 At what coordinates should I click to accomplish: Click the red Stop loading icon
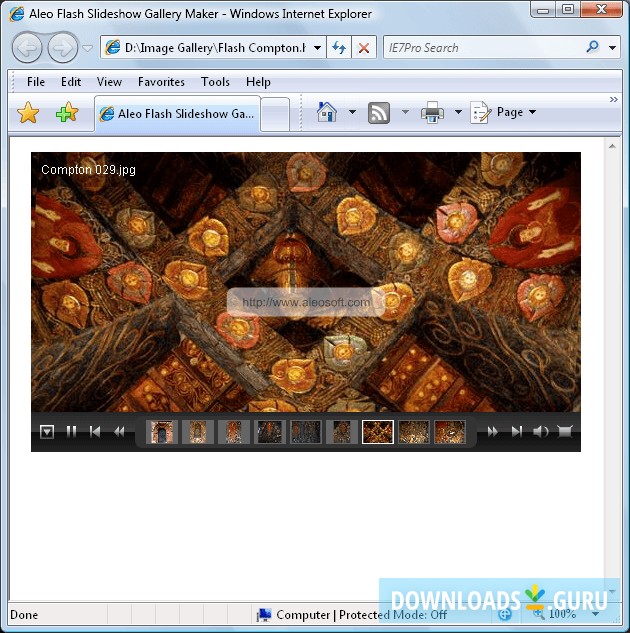[x=364, y=48]
